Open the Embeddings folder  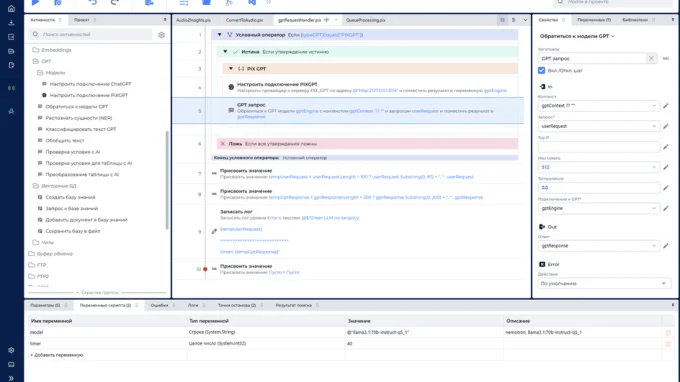56,50
